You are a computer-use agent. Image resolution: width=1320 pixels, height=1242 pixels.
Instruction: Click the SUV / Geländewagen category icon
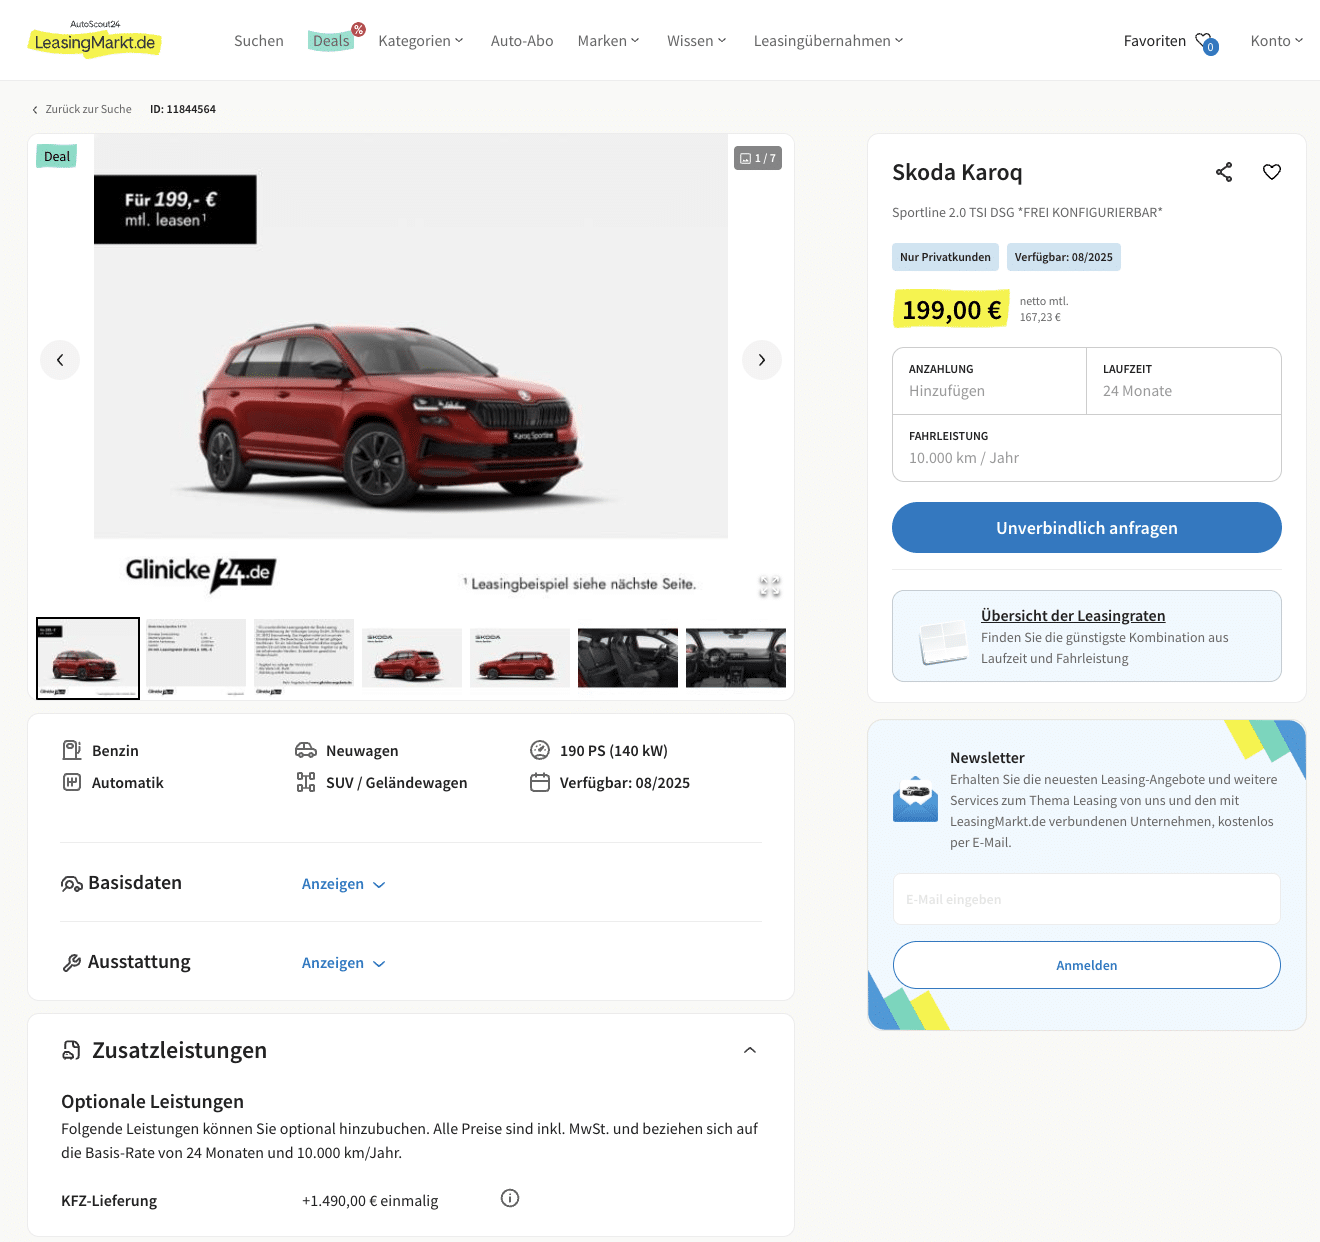pos(306,782)
